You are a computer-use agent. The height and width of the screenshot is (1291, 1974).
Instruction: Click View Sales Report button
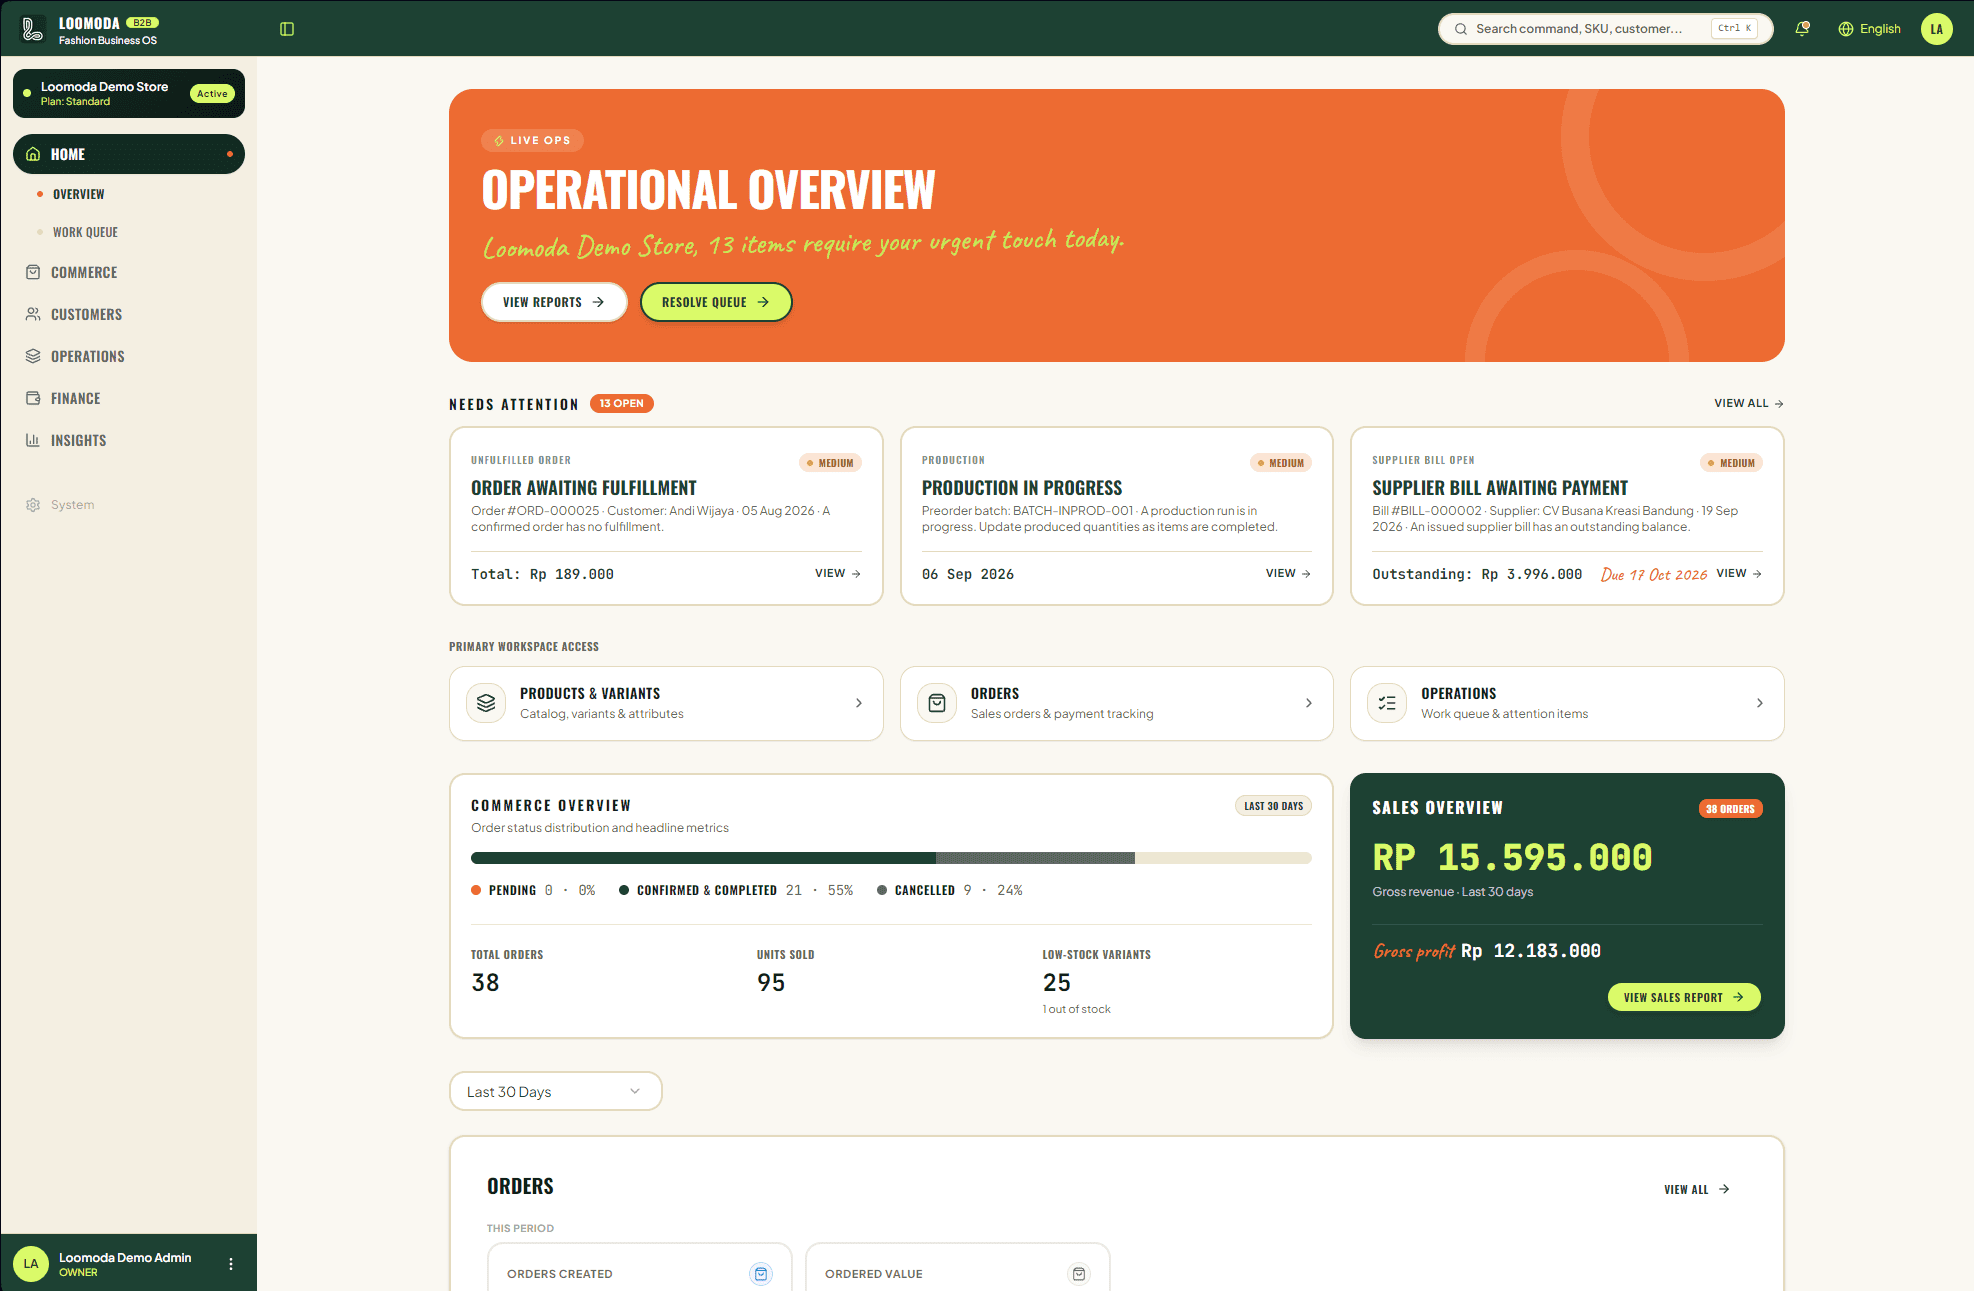pyautogui.click(x=1684, y=997)
